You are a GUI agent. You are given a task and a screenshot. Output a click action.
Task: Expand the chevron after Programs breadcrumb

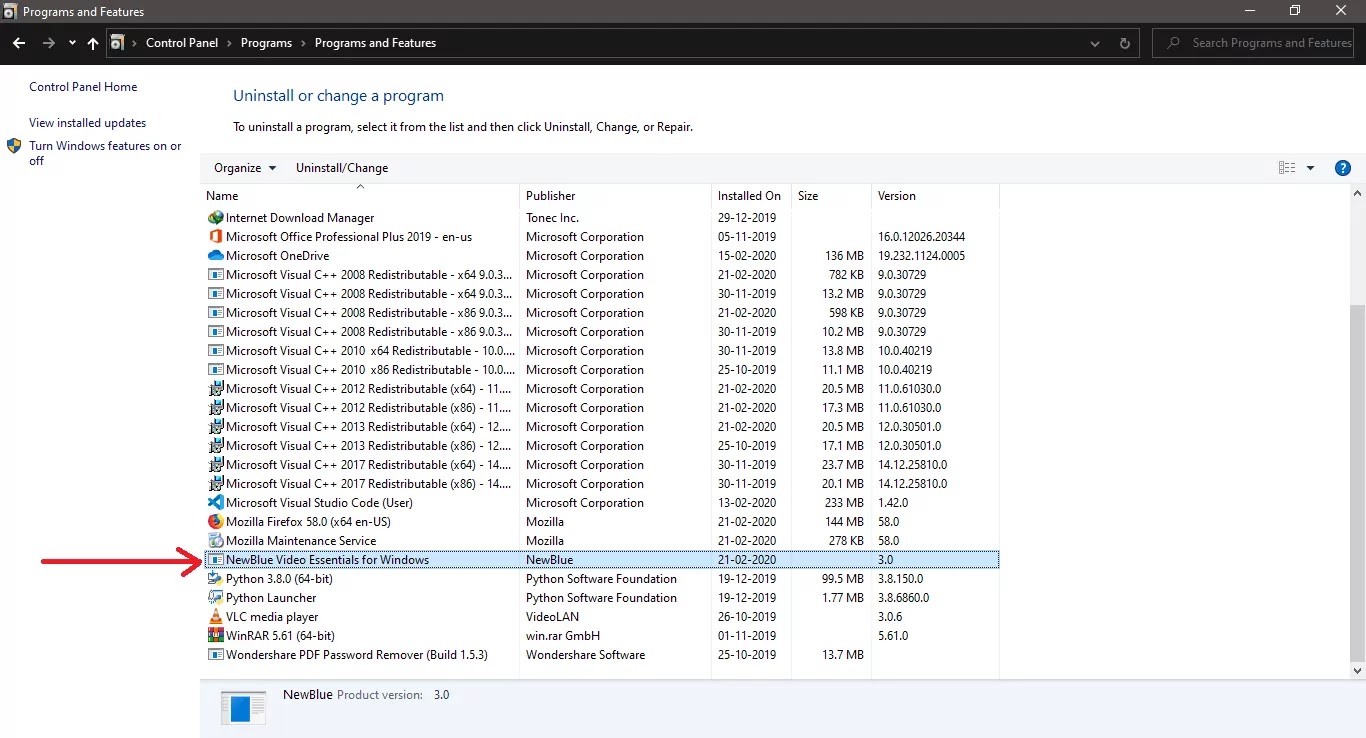coord(304,43)
